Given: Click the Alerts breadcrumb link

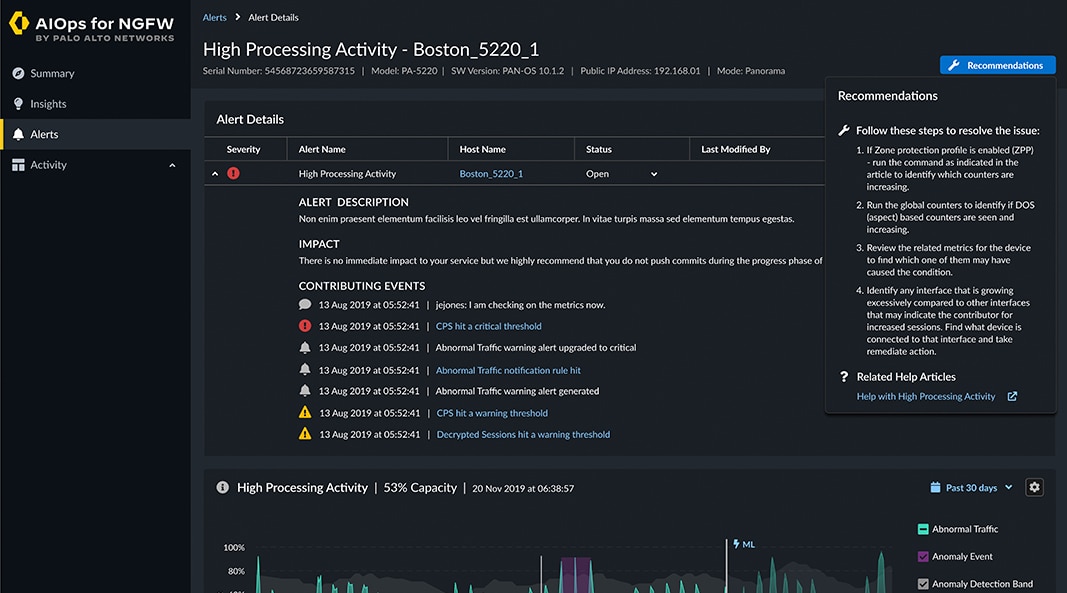Looking at the screenshot, I should tap(214, 17).
